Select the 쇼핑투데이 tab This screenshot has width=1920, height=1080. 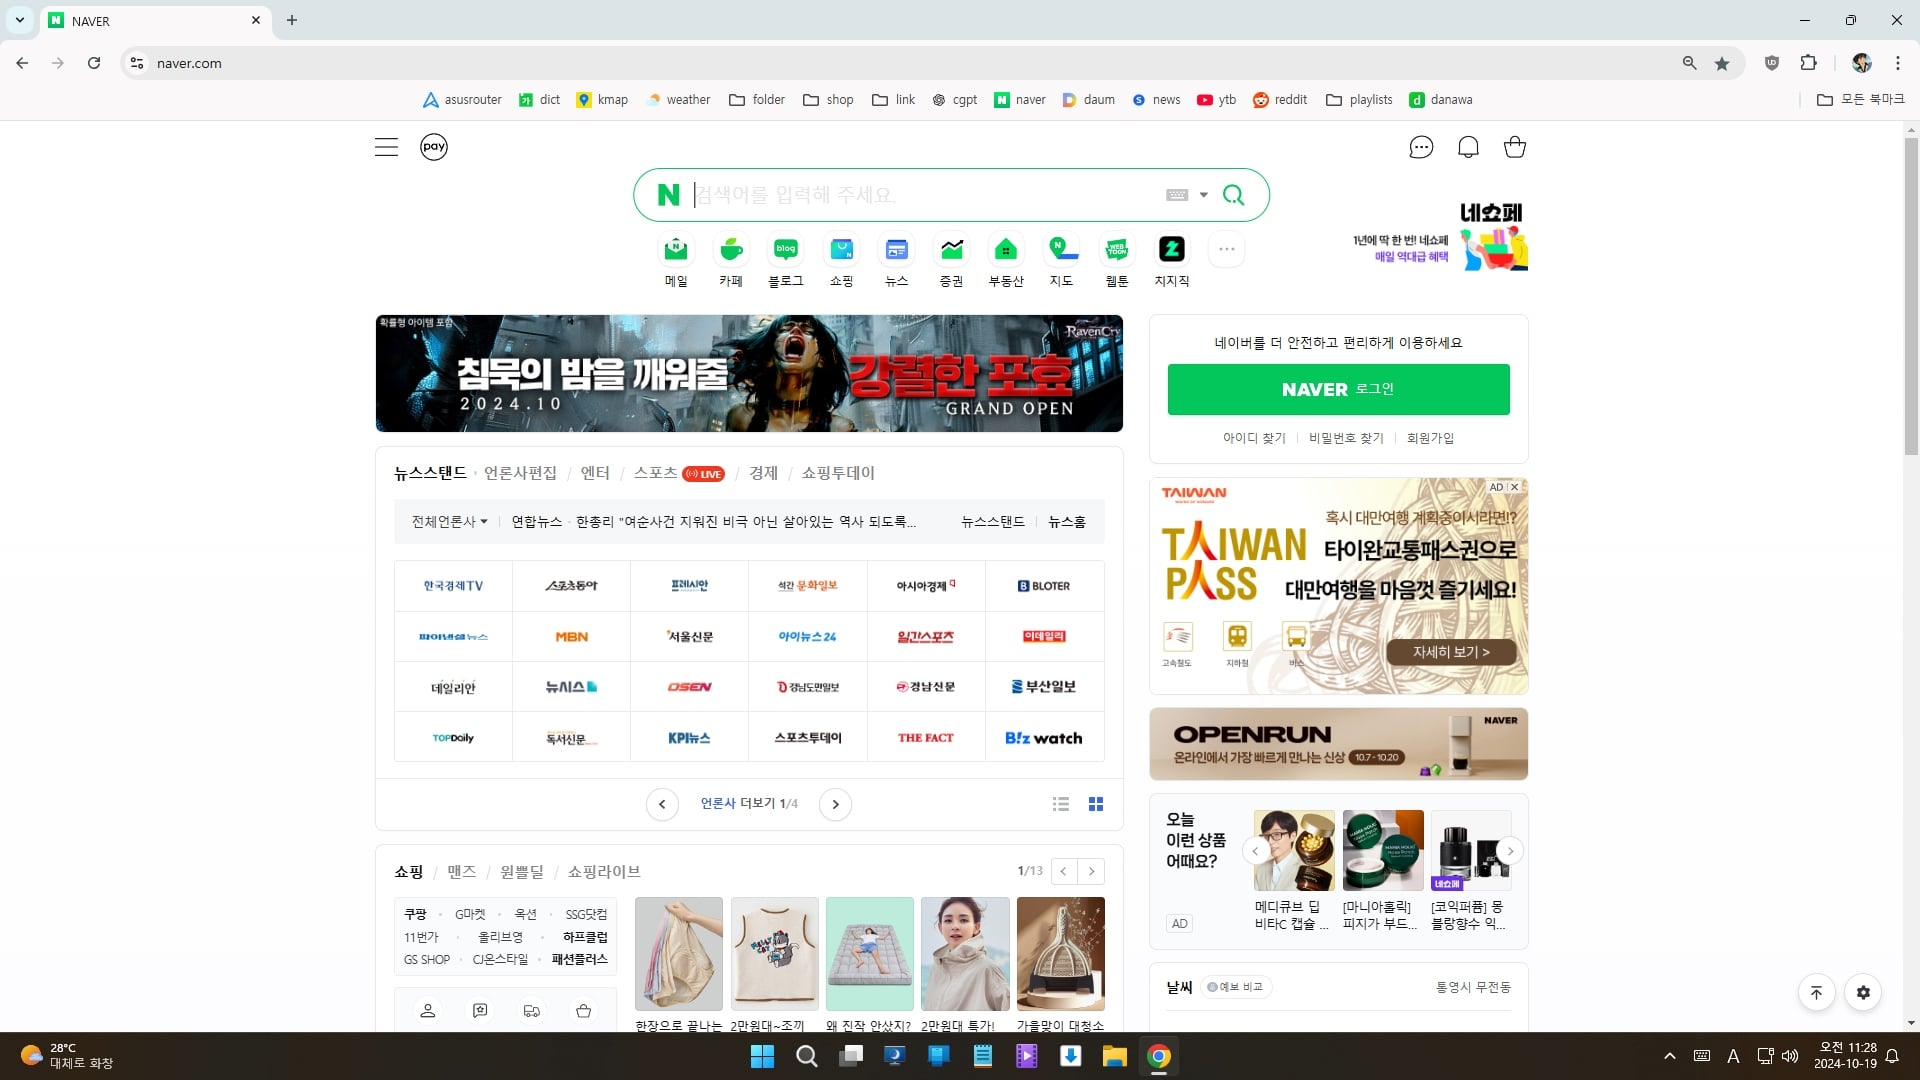coord(838,473)
